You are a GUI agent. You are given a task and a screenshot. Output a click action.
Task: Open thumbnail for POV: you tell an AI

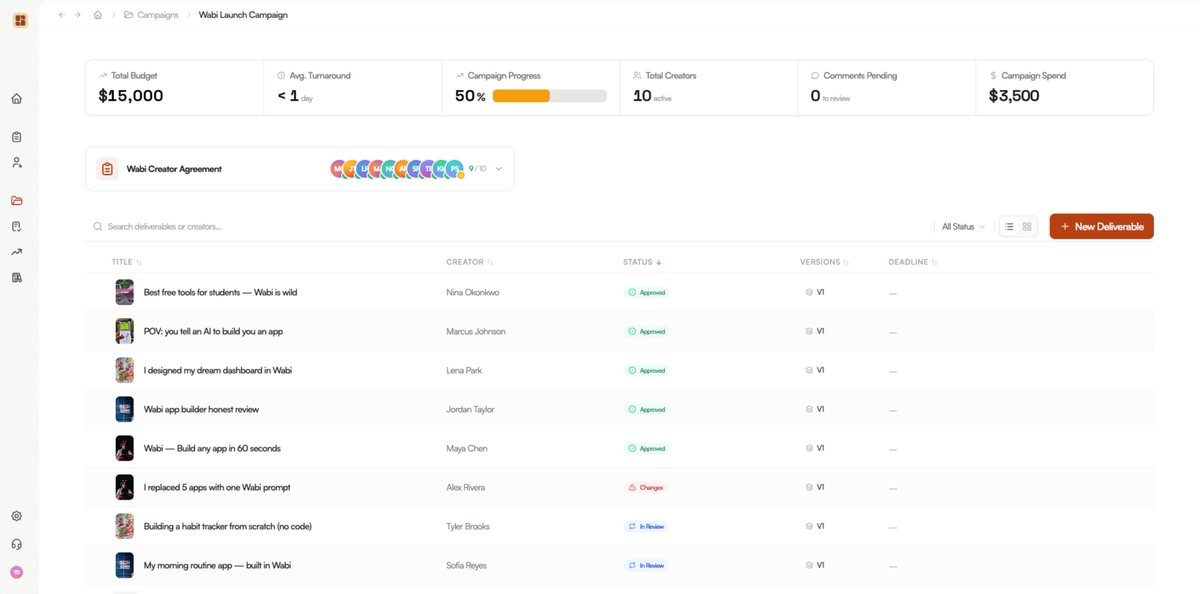coord(124,331)
